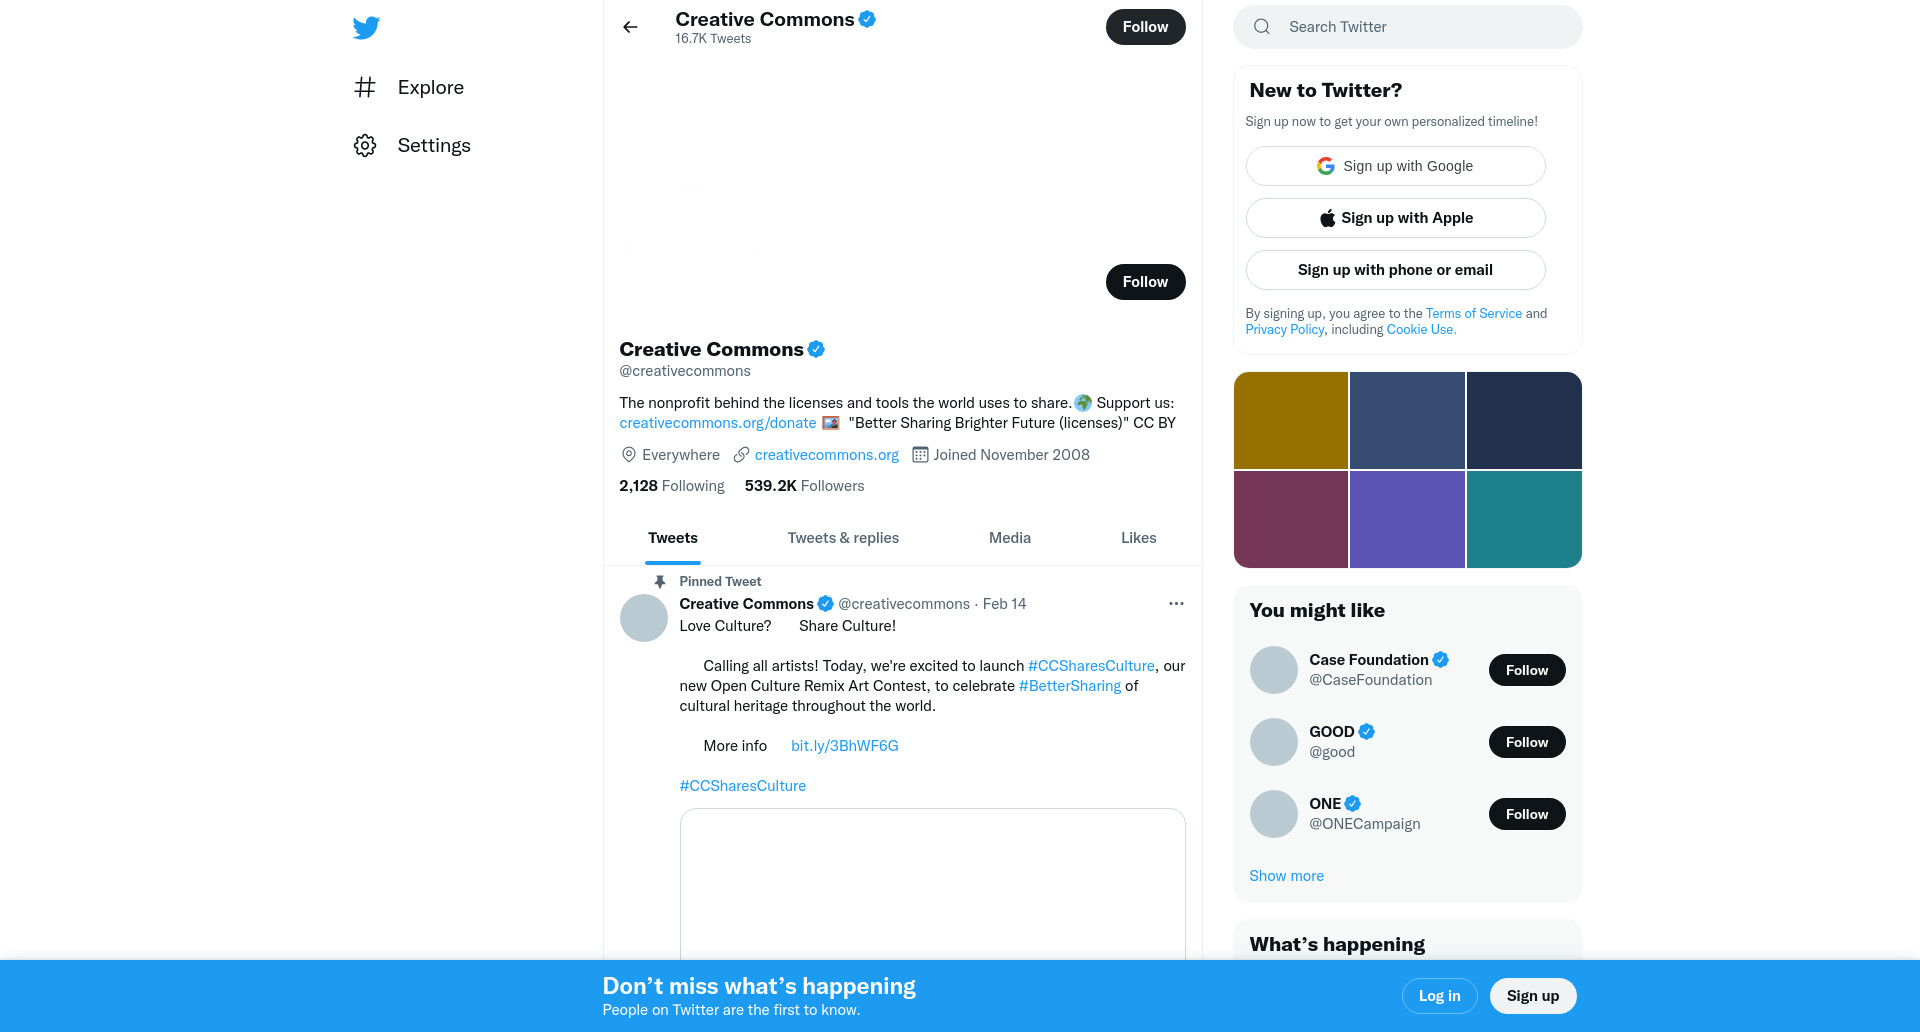Screen dimensions: 1920x1032
Task: Open the creativecommons.org/donate link
Action: coord(718,423)
